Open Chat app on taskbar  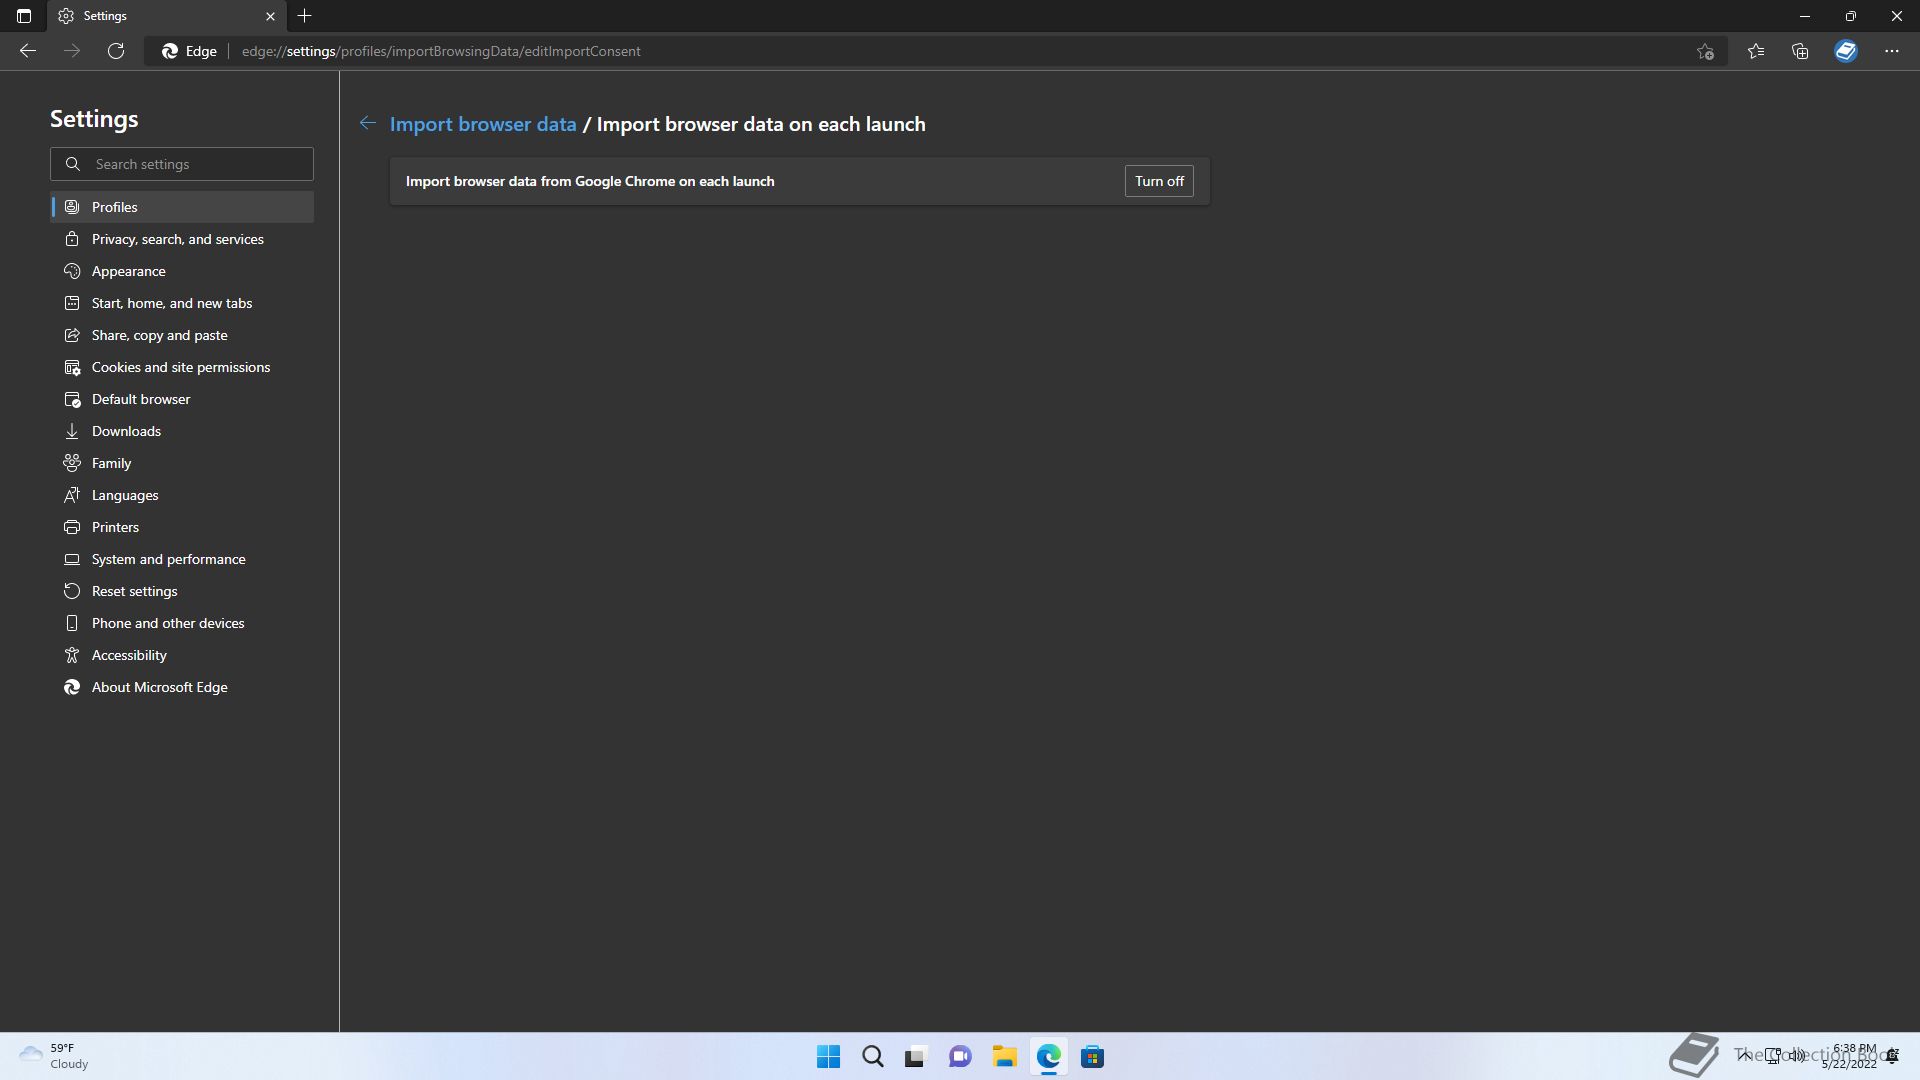click(960, 1057)
